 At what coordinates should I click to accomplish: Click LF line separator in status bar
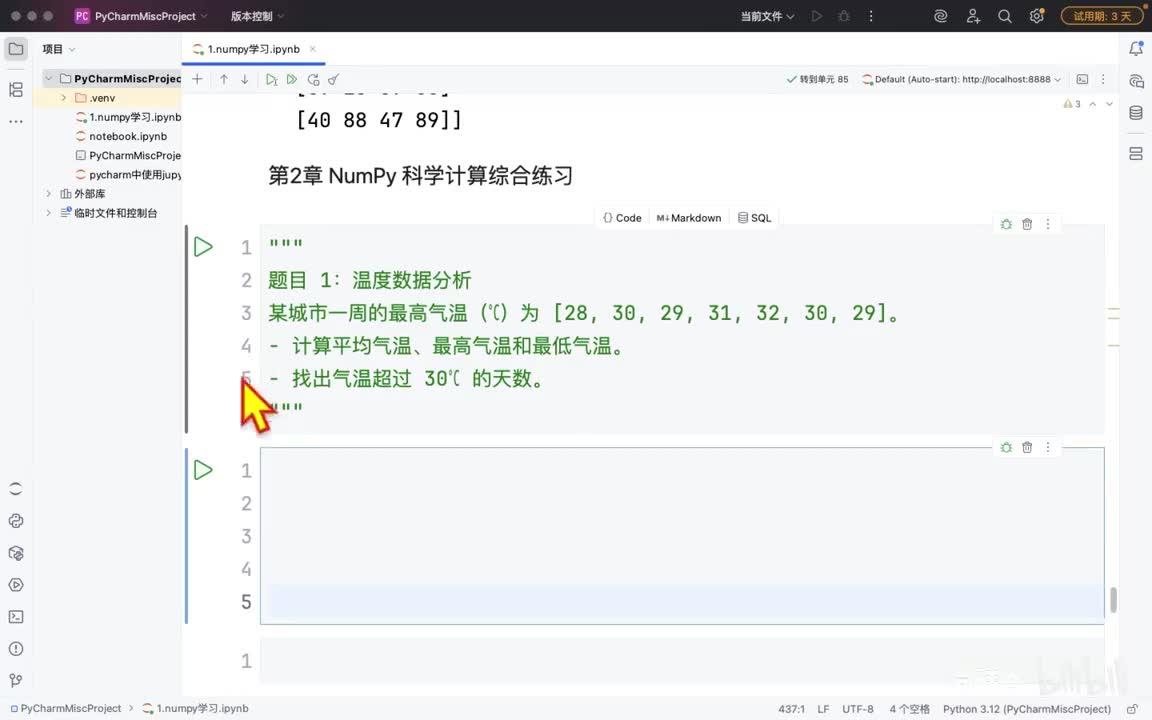[x=823, y=709]
